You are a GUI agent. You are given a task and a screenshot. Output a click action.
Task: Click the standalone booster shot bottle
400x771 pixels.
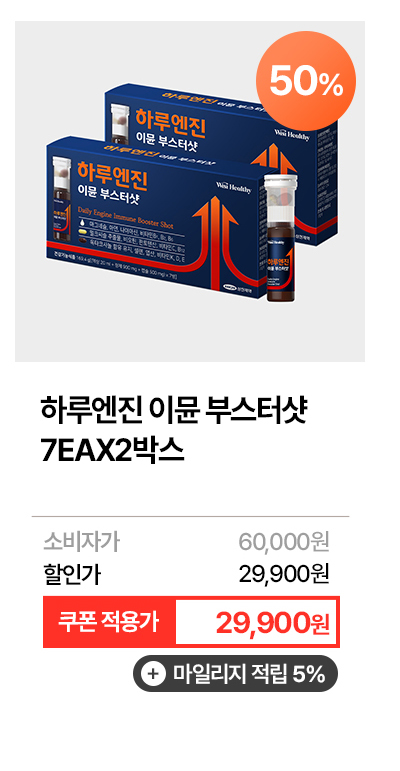point(281,237)
